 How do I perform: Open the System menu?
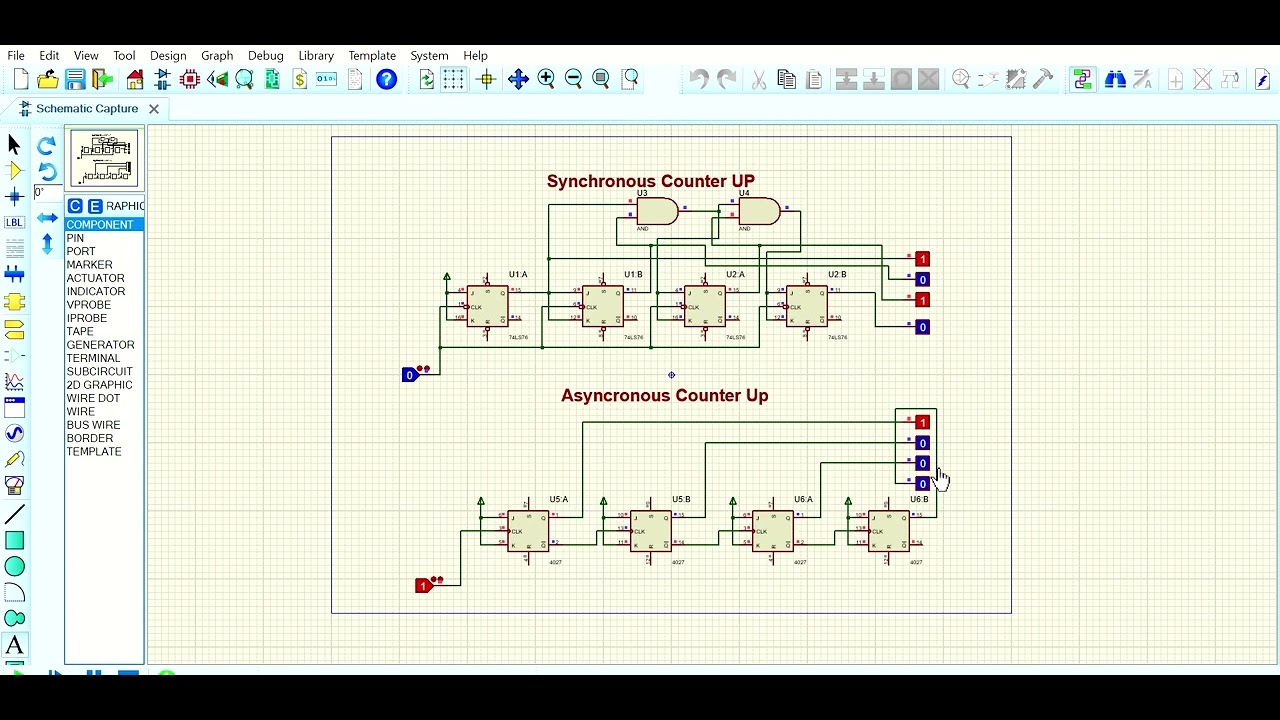pyautogui.click(x=429, y=56)
